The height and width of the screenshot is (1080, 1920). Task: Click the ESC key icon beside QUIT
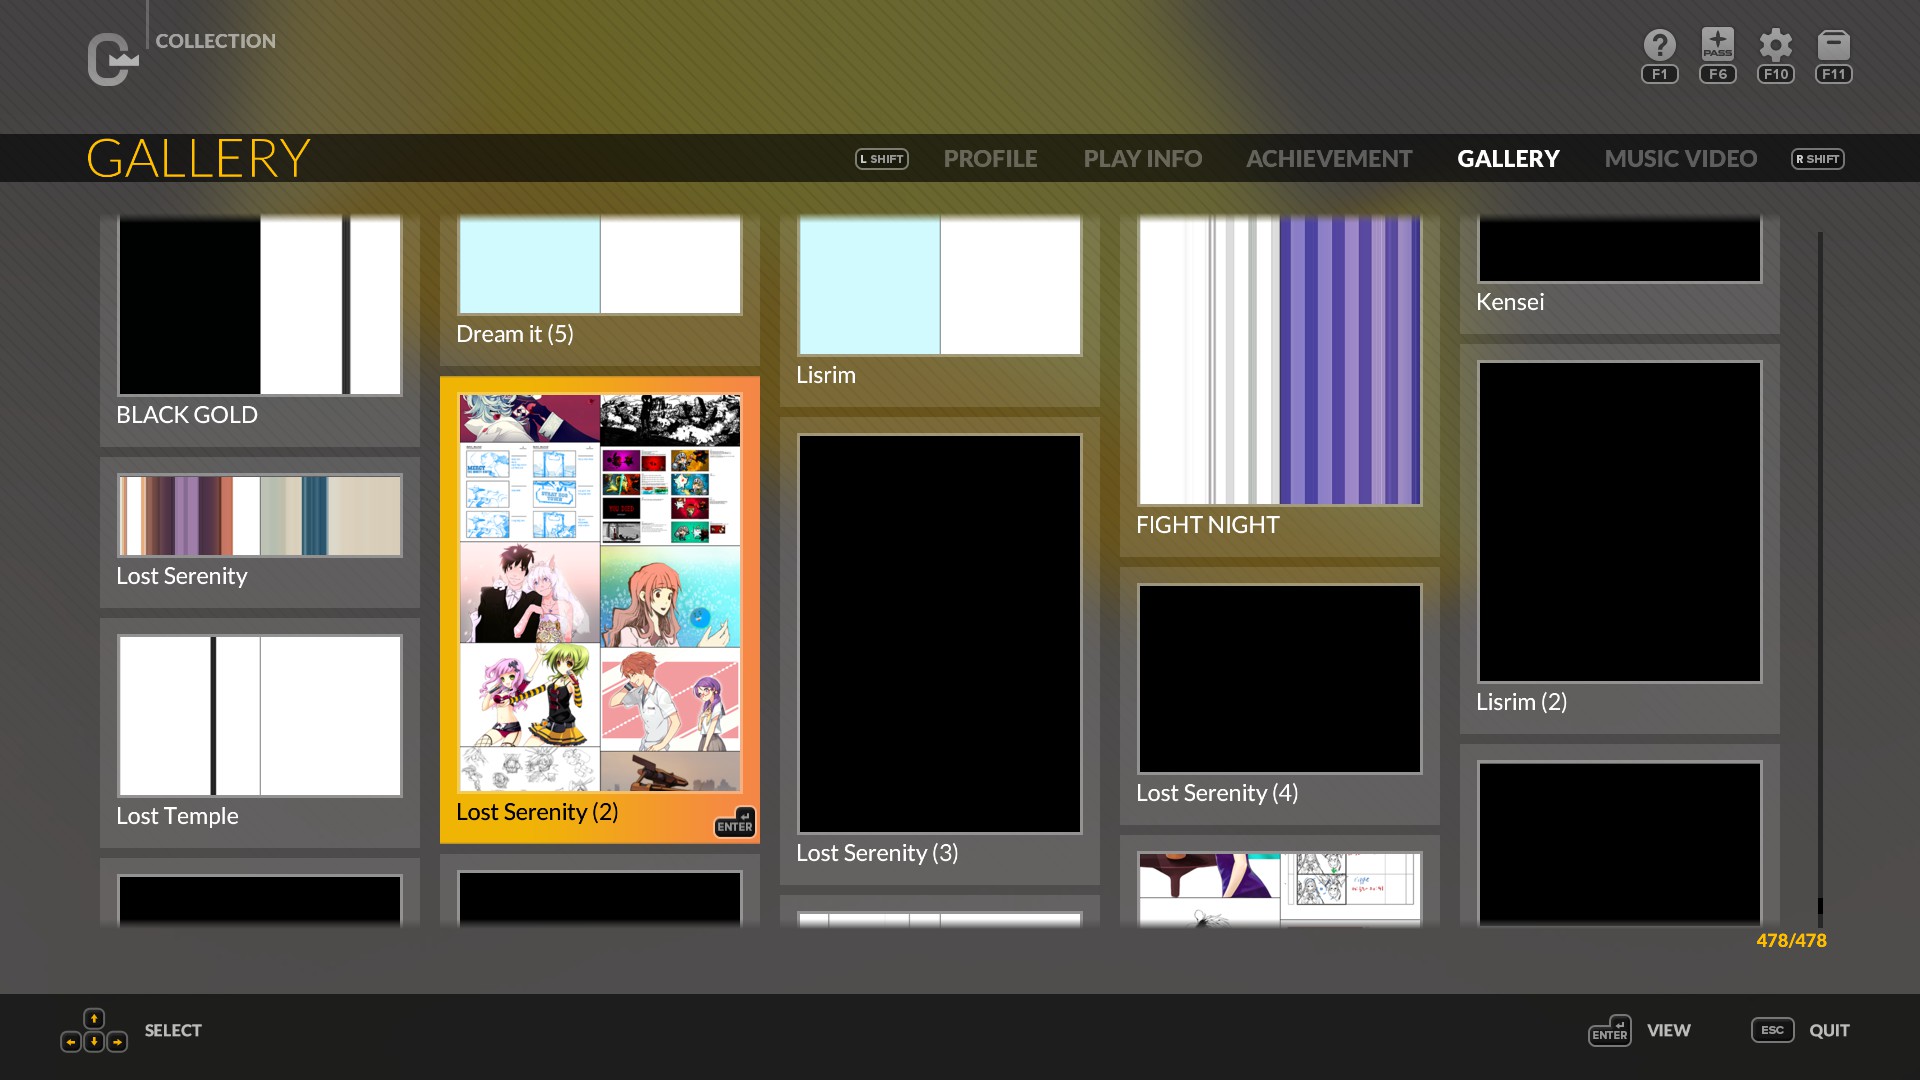pyautogui.click(x=1773, y=1030)
